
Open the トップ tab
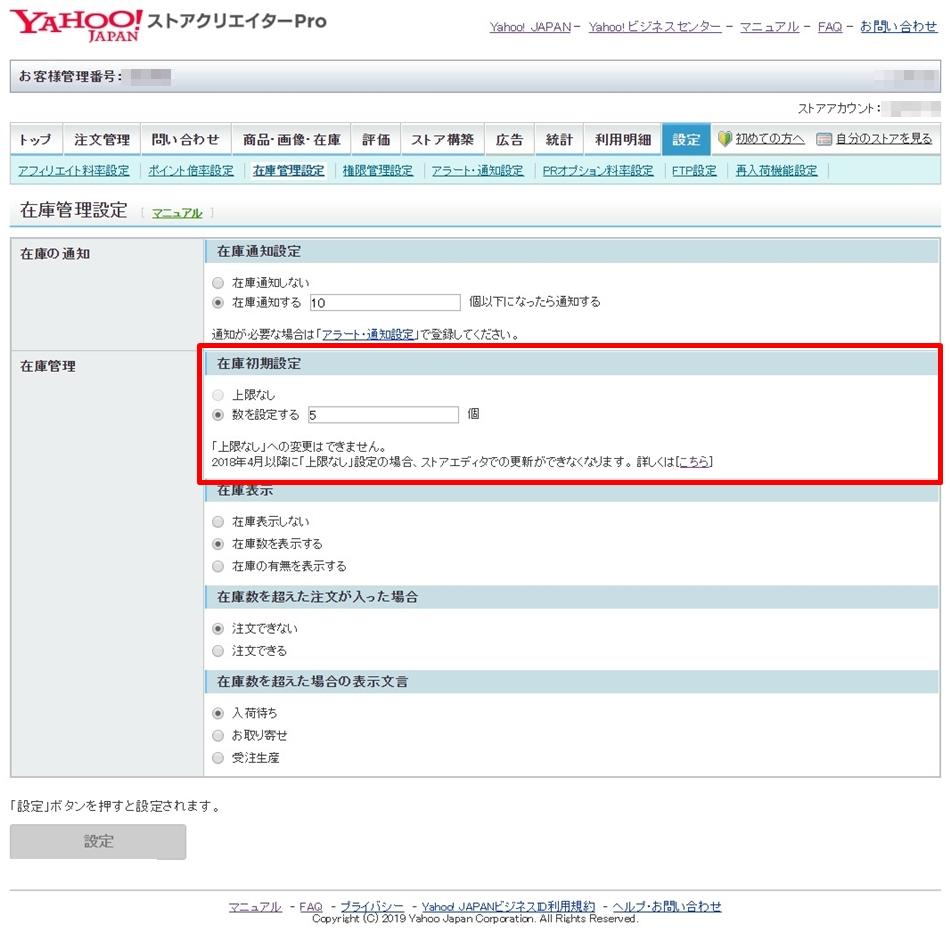(36, 139)
